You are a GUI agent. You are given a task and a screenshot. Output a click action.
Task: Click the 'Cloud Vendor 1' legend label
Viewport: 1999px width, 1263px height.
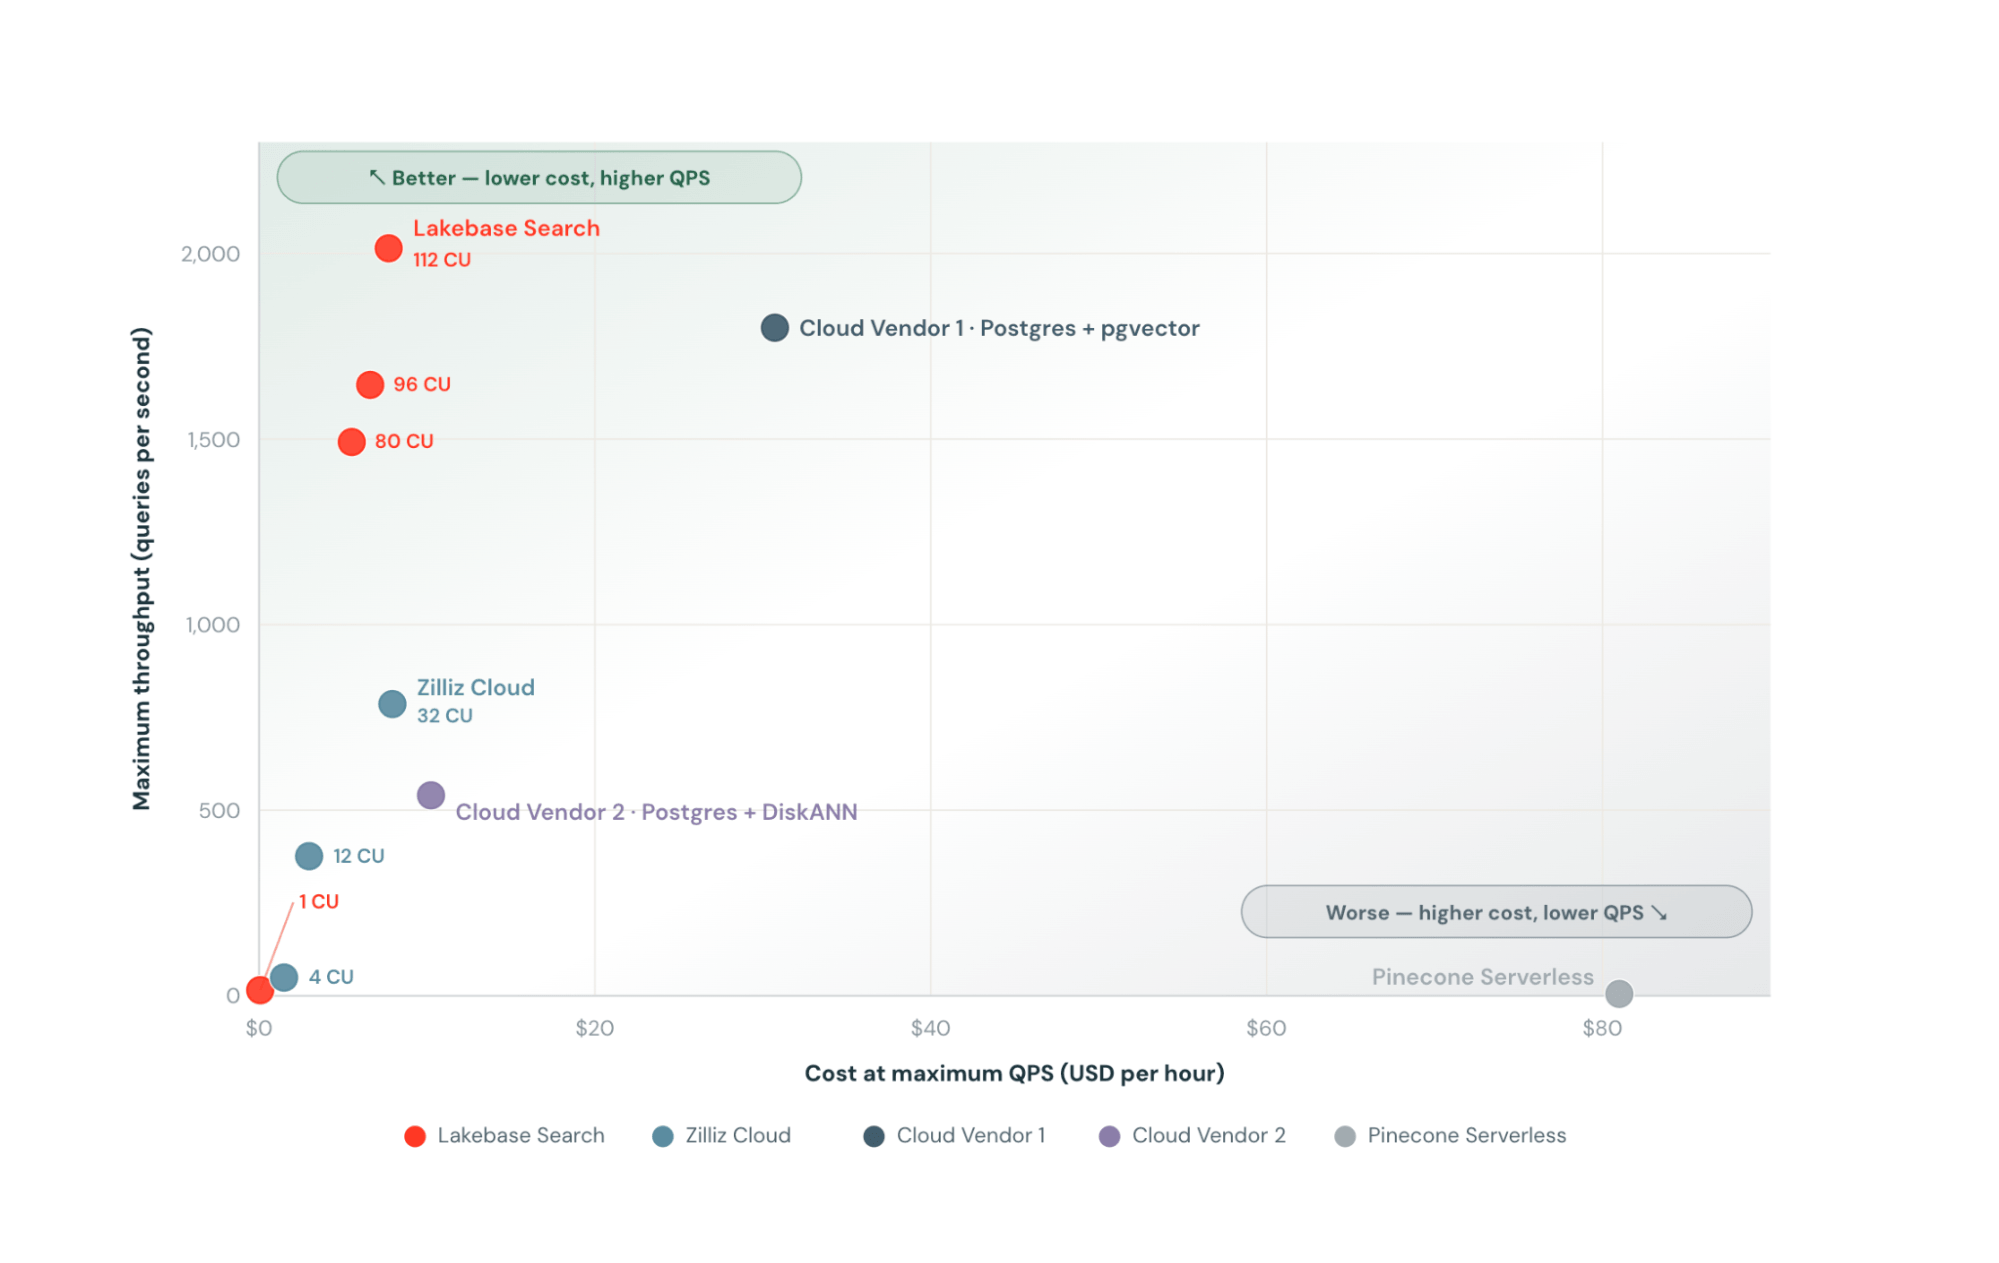tap(971, 1136)
